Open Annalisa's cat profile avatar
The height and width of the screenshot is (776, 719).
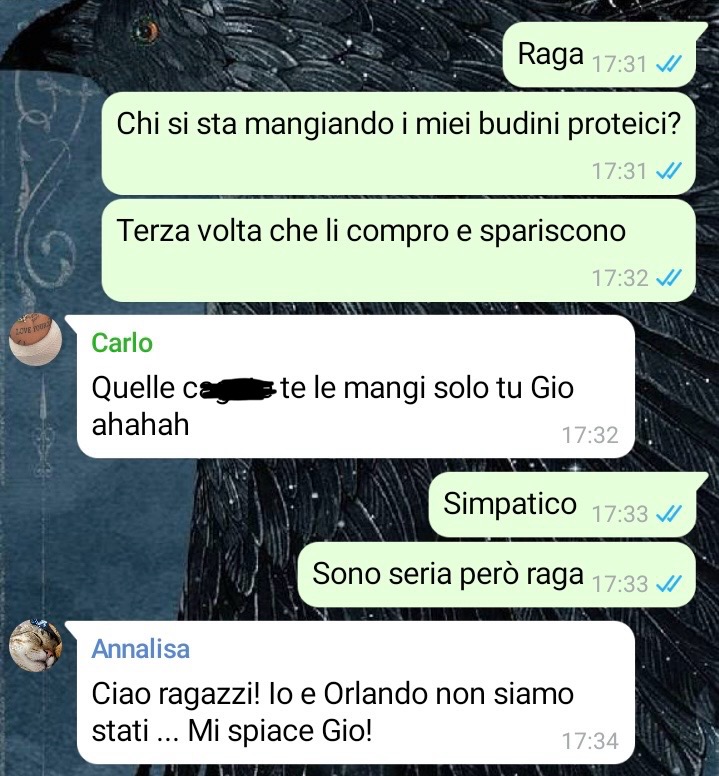[x=35, y=645]
